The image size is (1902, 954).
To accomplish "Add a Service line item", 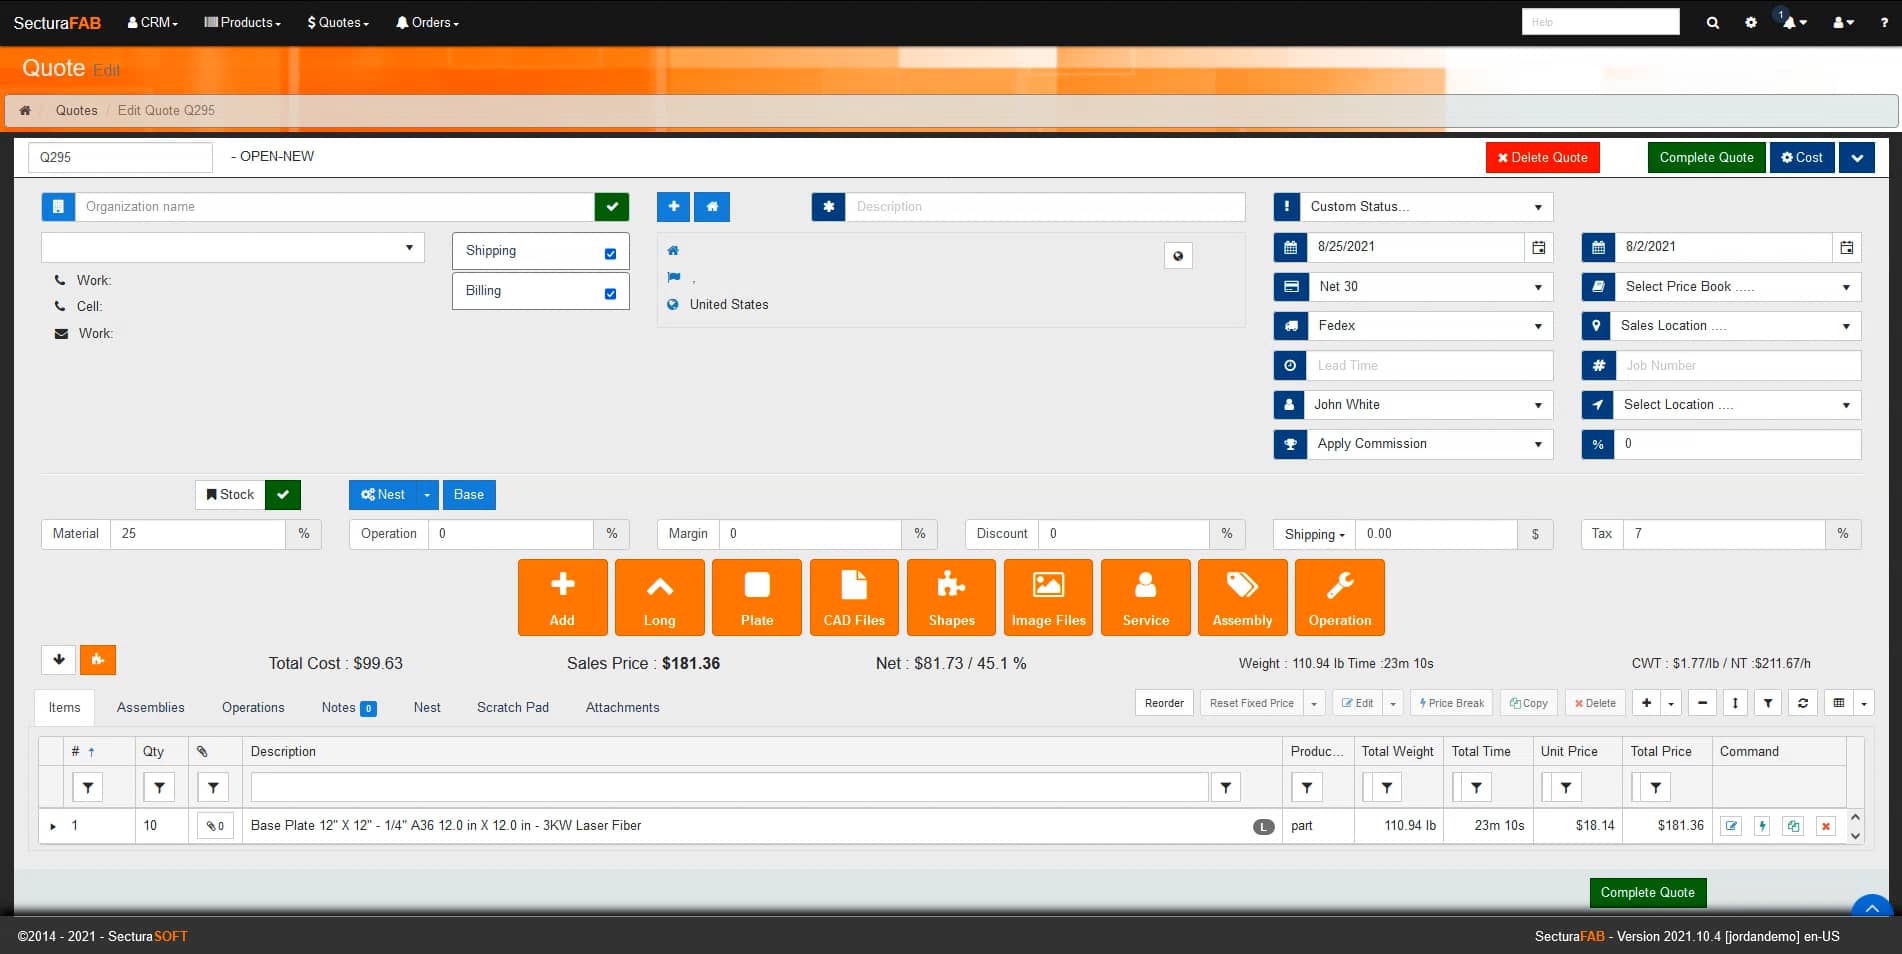I will pos(1145,597).
